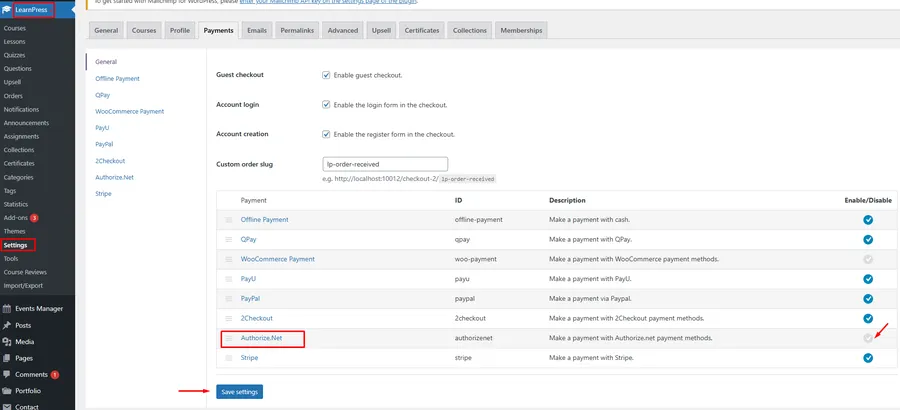Image resolution: width=900 pixels, height=410 pixels.
Task: Click the LearnPress graduation cap icon
Action: (7, 10)
